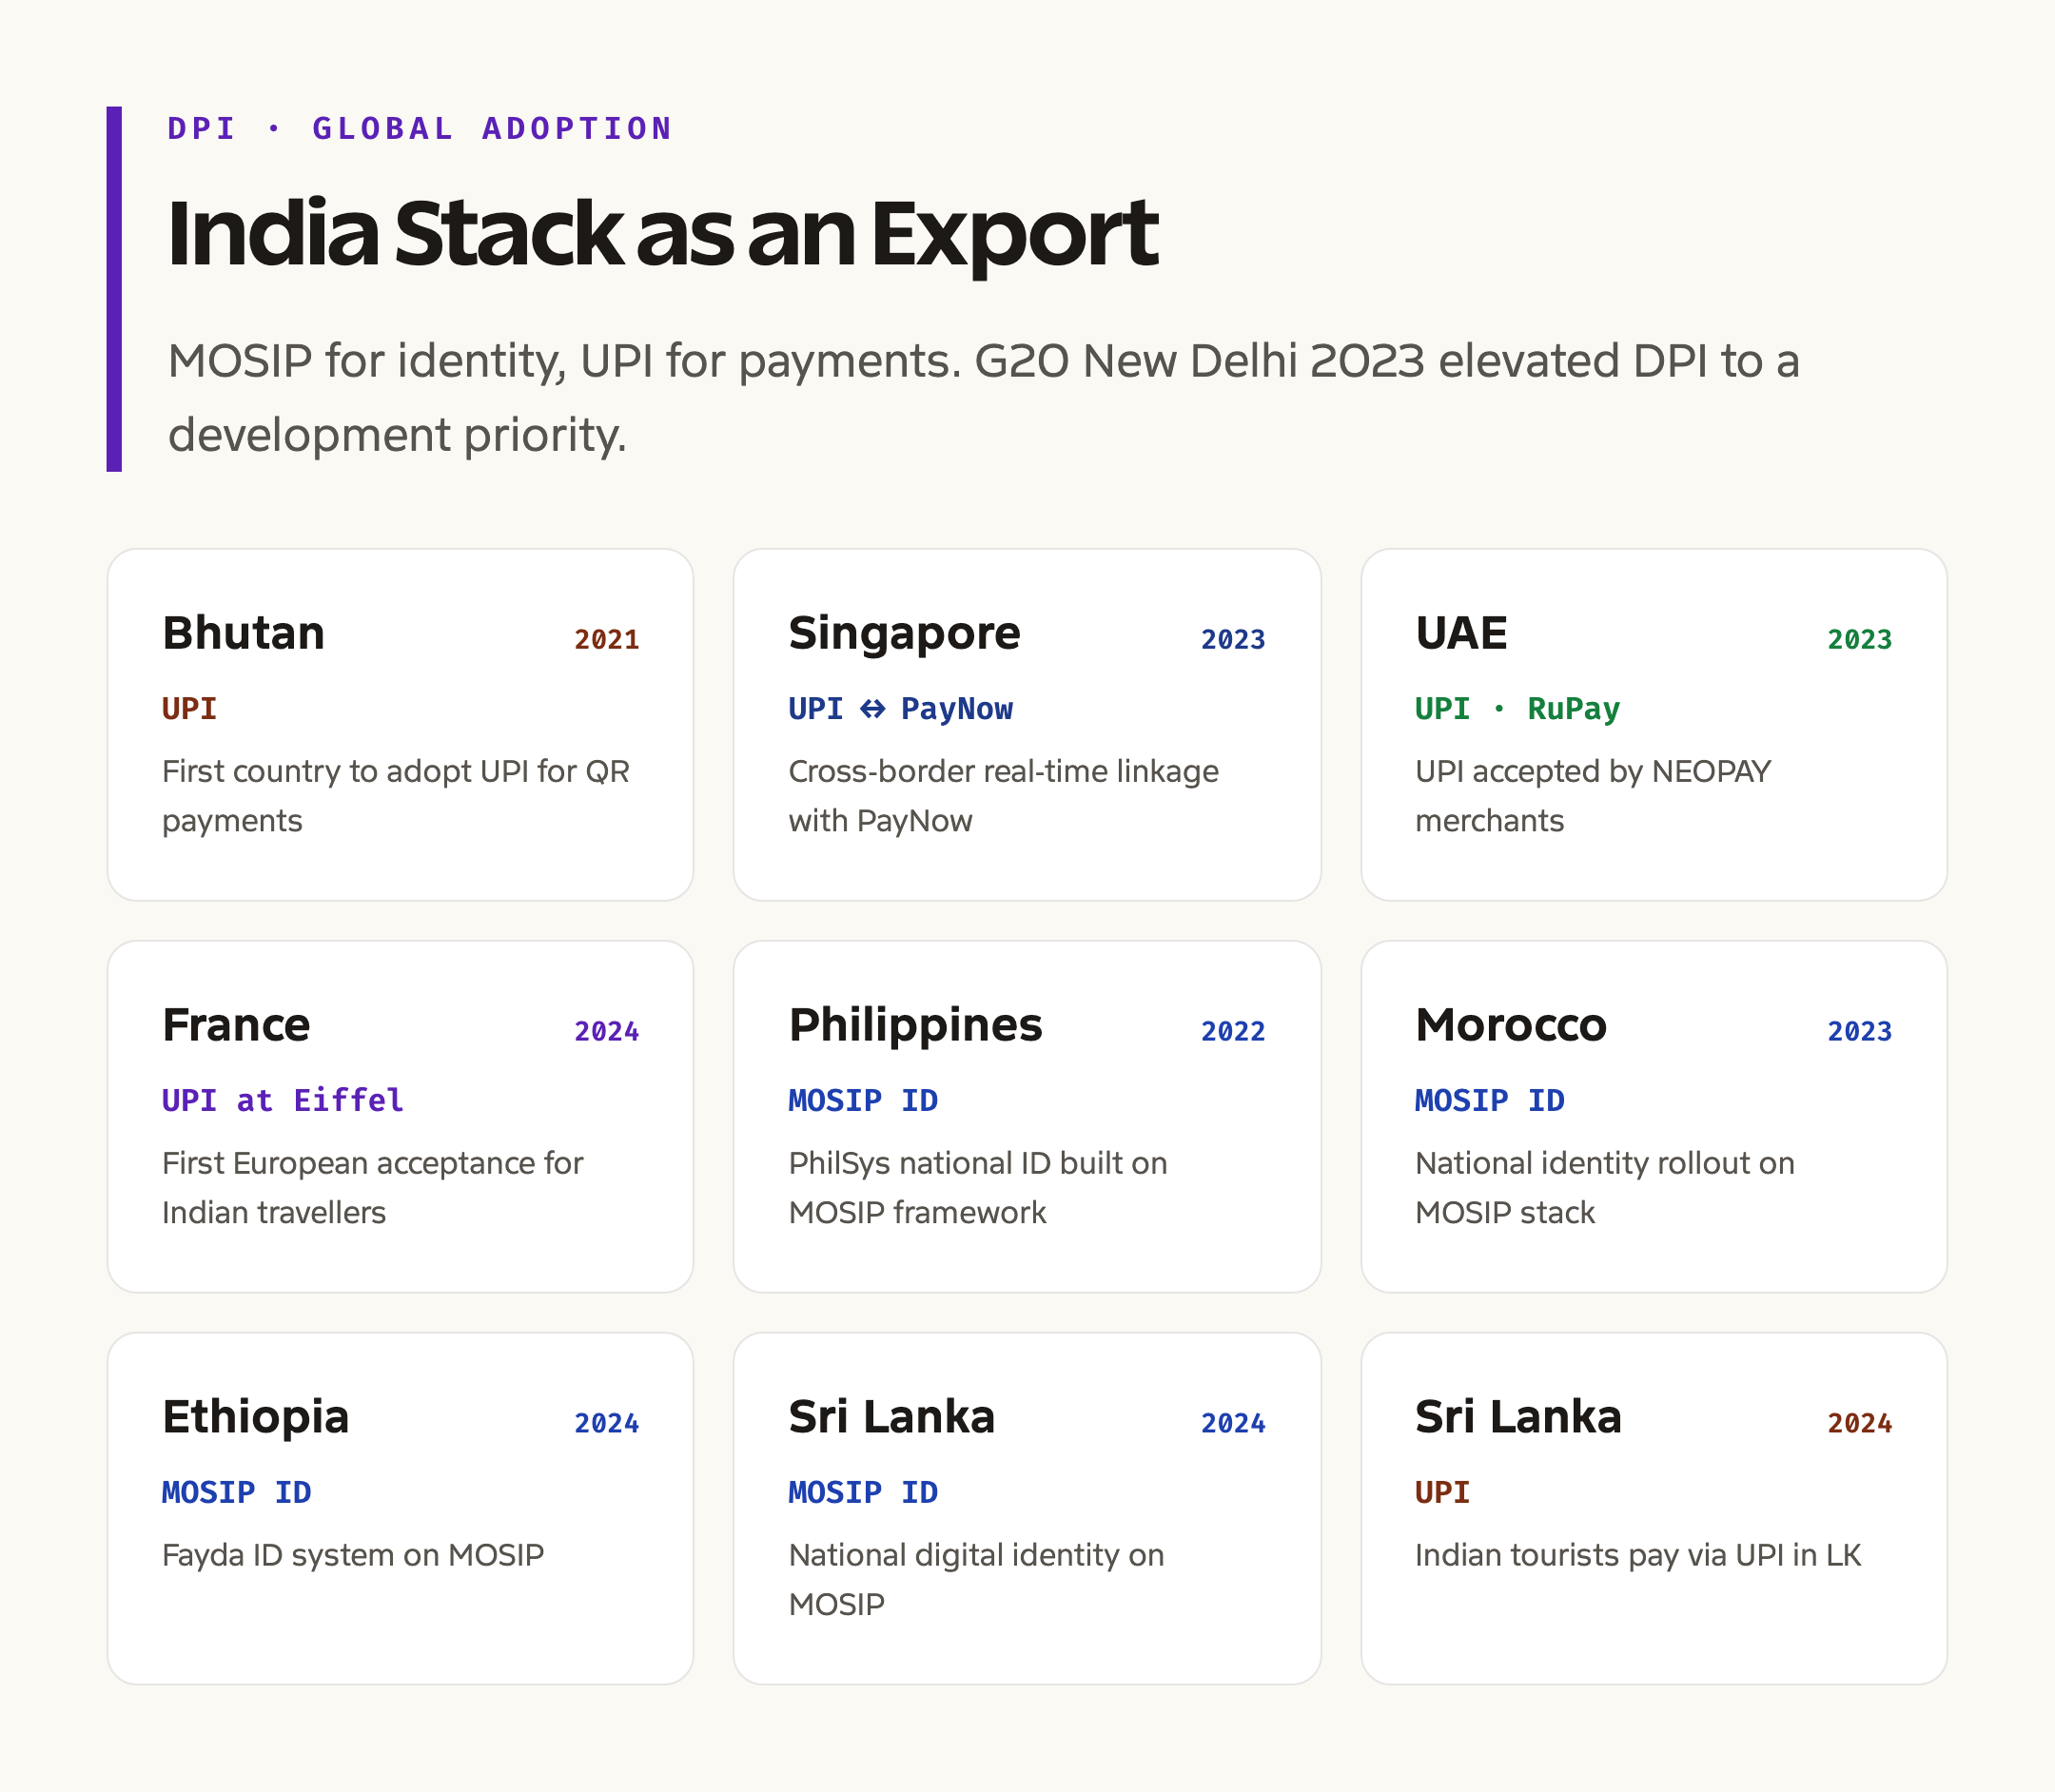Click the 2023 year on Singapore card
2055x1792 pixels.
[1233, 639]
